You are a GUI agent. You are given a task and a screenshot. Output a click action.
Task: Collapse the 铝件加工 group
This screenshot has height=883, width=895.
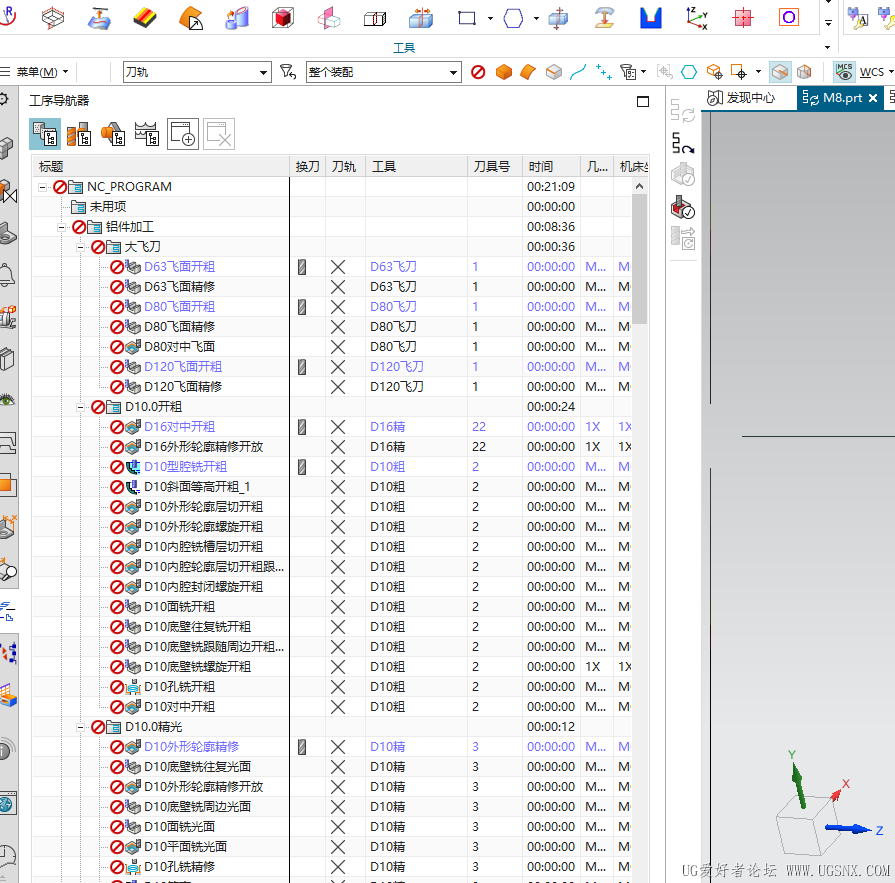click(x=61, y=227)
